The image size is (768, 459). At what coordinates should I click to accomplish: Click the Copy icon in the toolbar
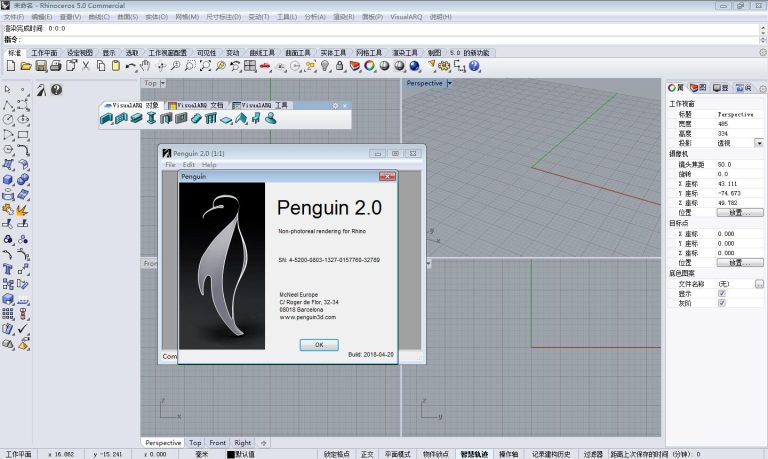[x=101, y=66]
